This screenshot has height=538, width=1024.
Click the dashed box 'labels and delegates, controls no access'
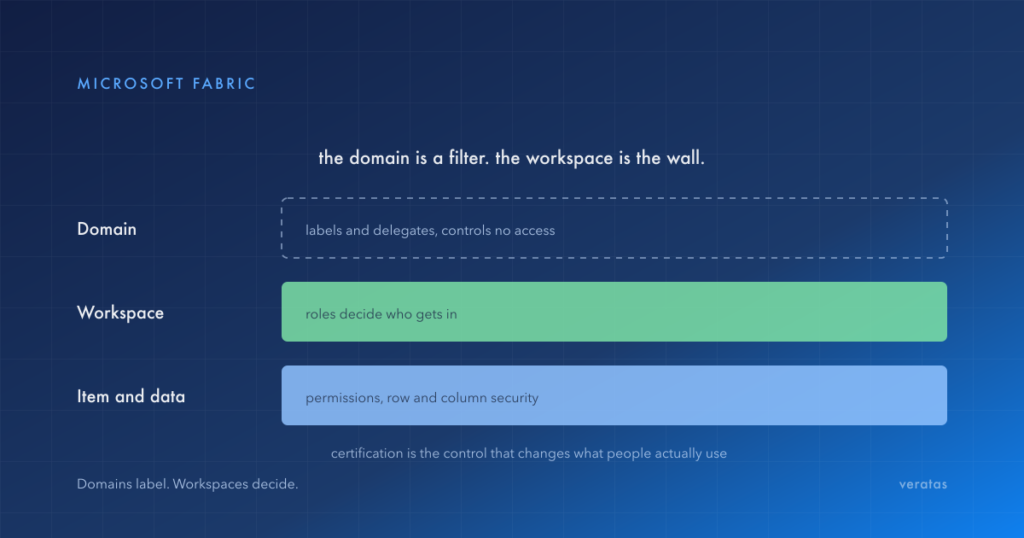click(614, 229)
